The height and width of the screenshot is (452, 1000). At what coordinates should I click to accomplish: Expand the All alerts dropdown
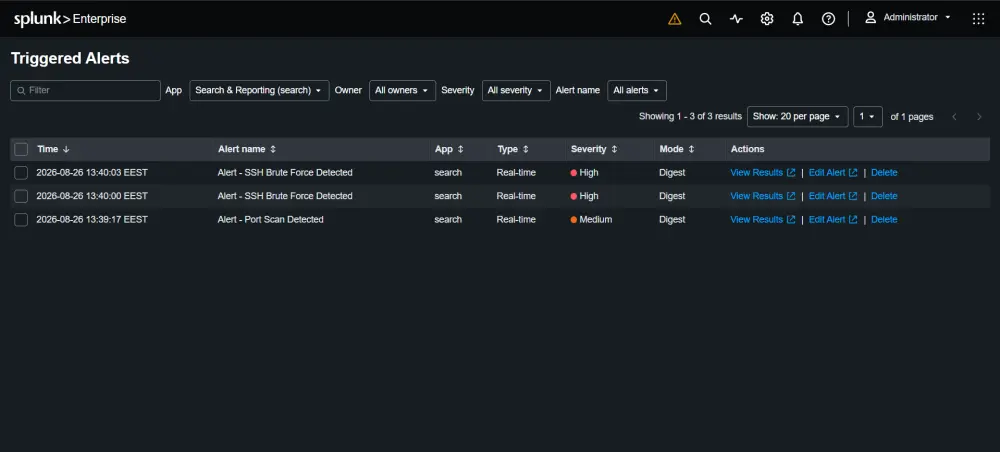pos(637,91)
